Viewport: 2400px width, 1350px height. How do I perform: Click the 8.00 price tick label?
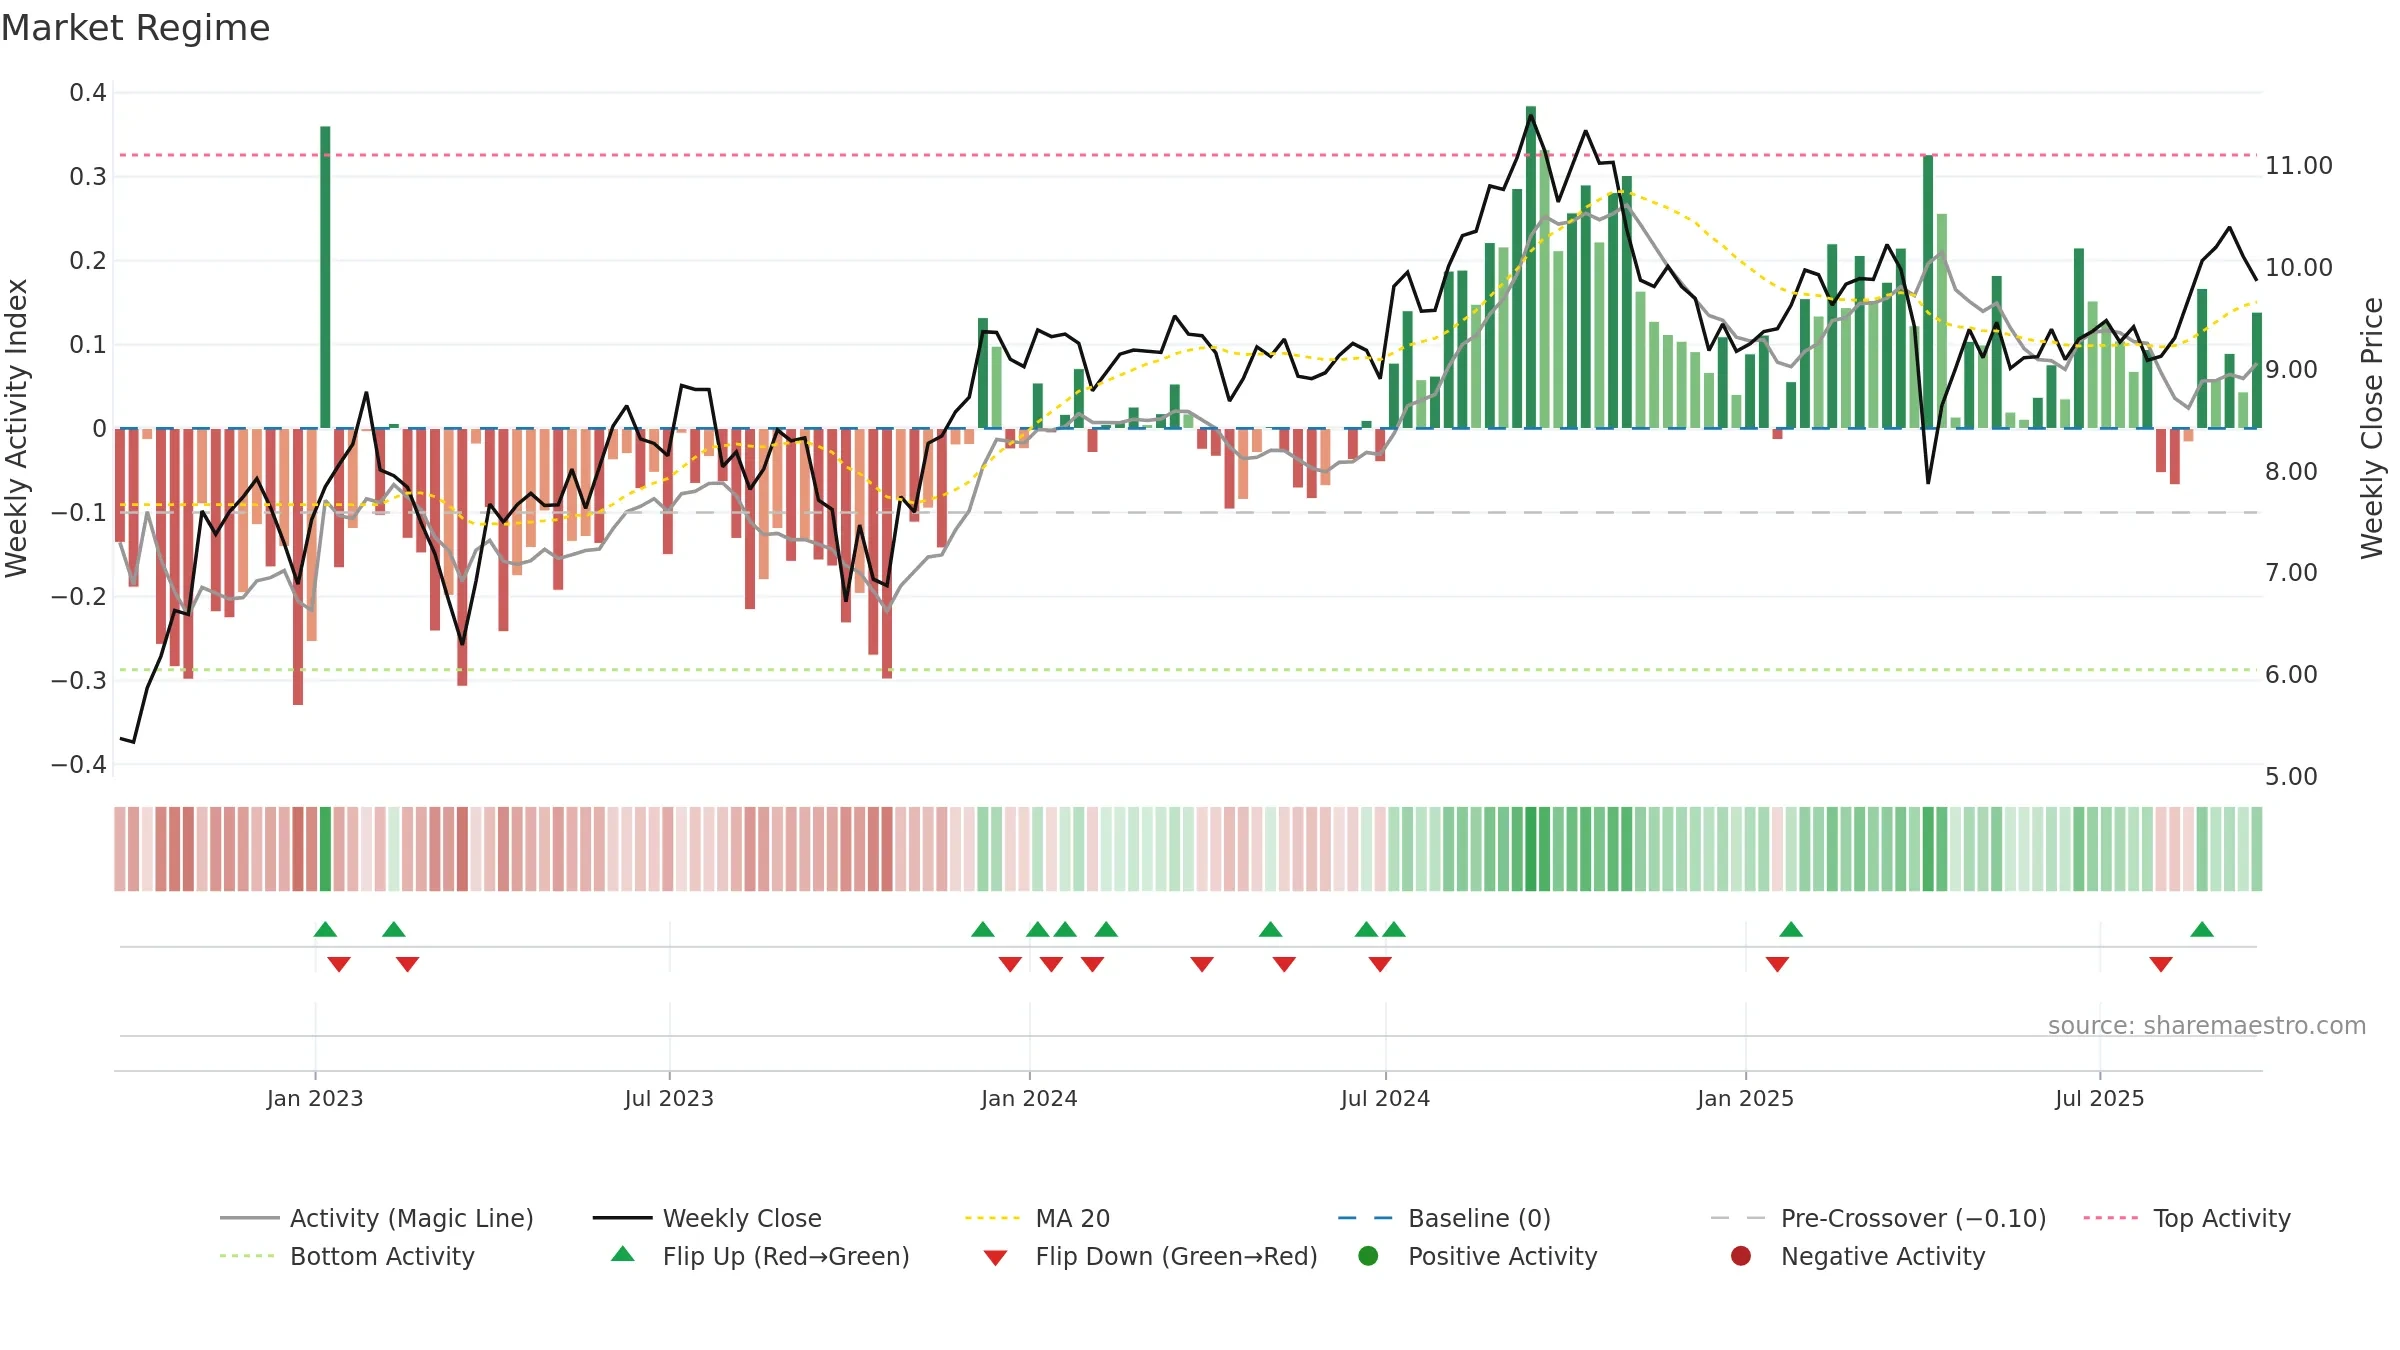(2291, 471)
